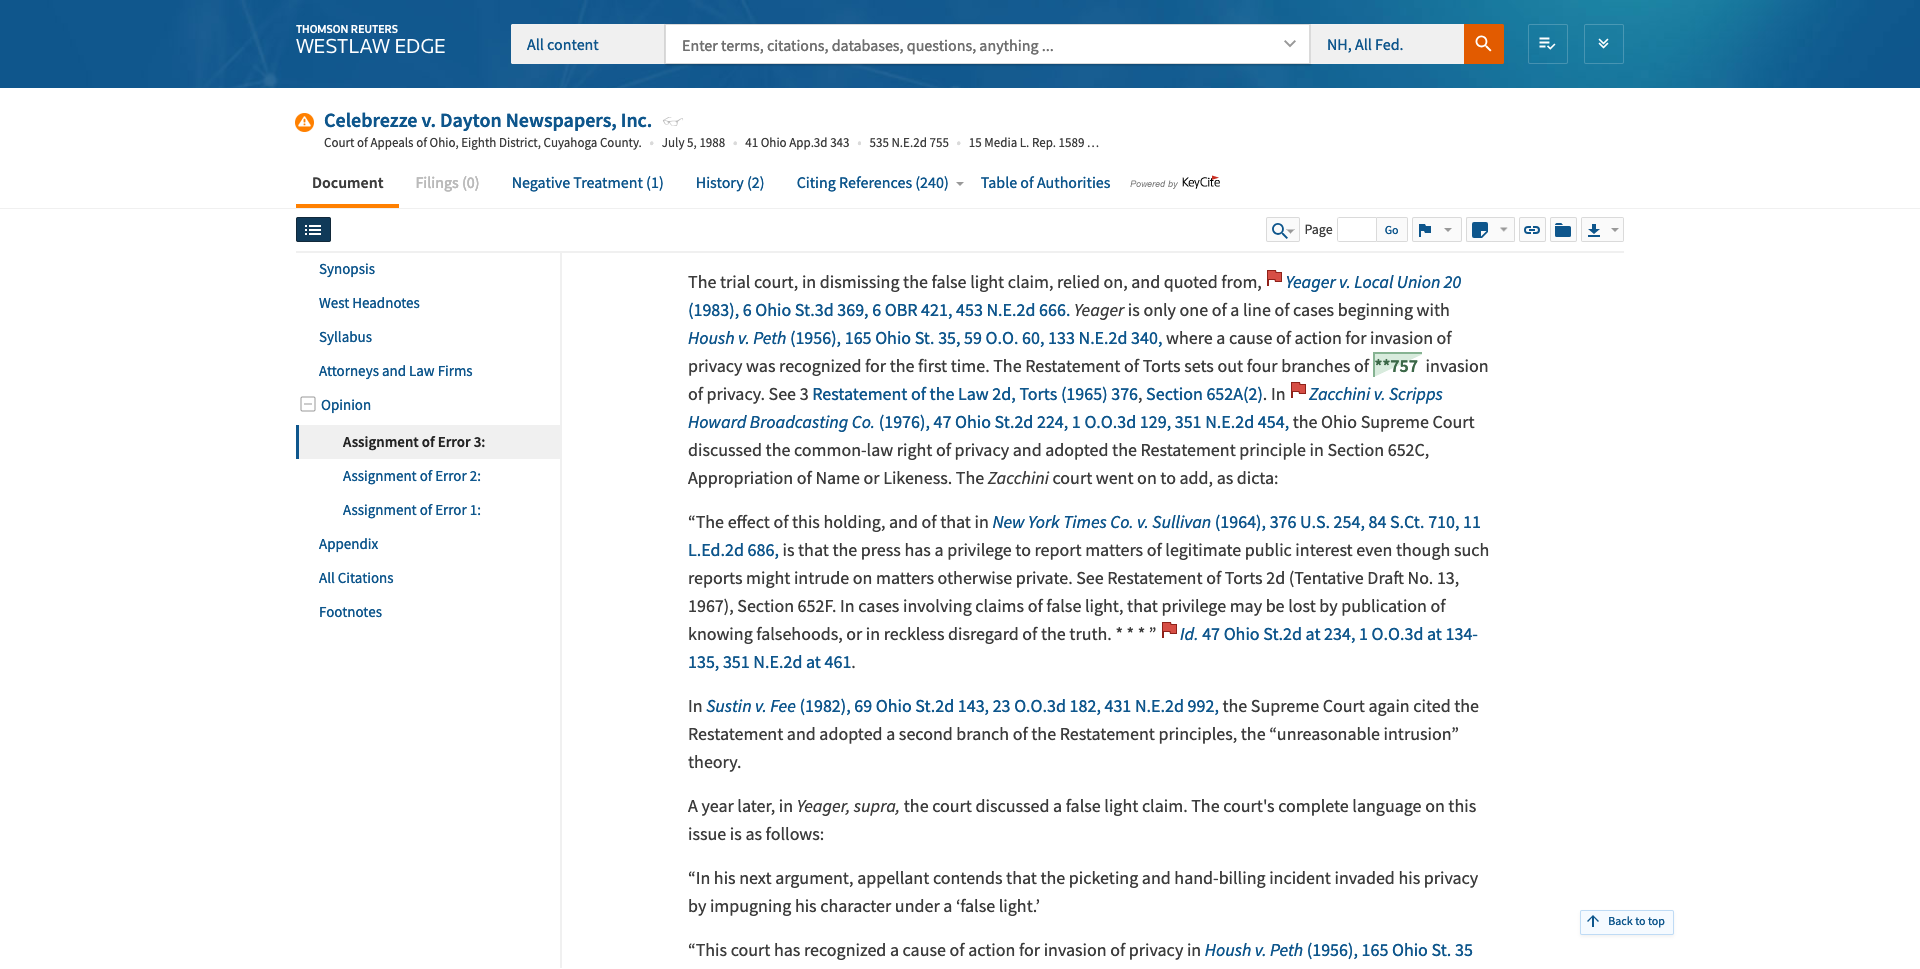Collapse the Opinion section in outline
1920x969 pixels.
click(308, 404)
